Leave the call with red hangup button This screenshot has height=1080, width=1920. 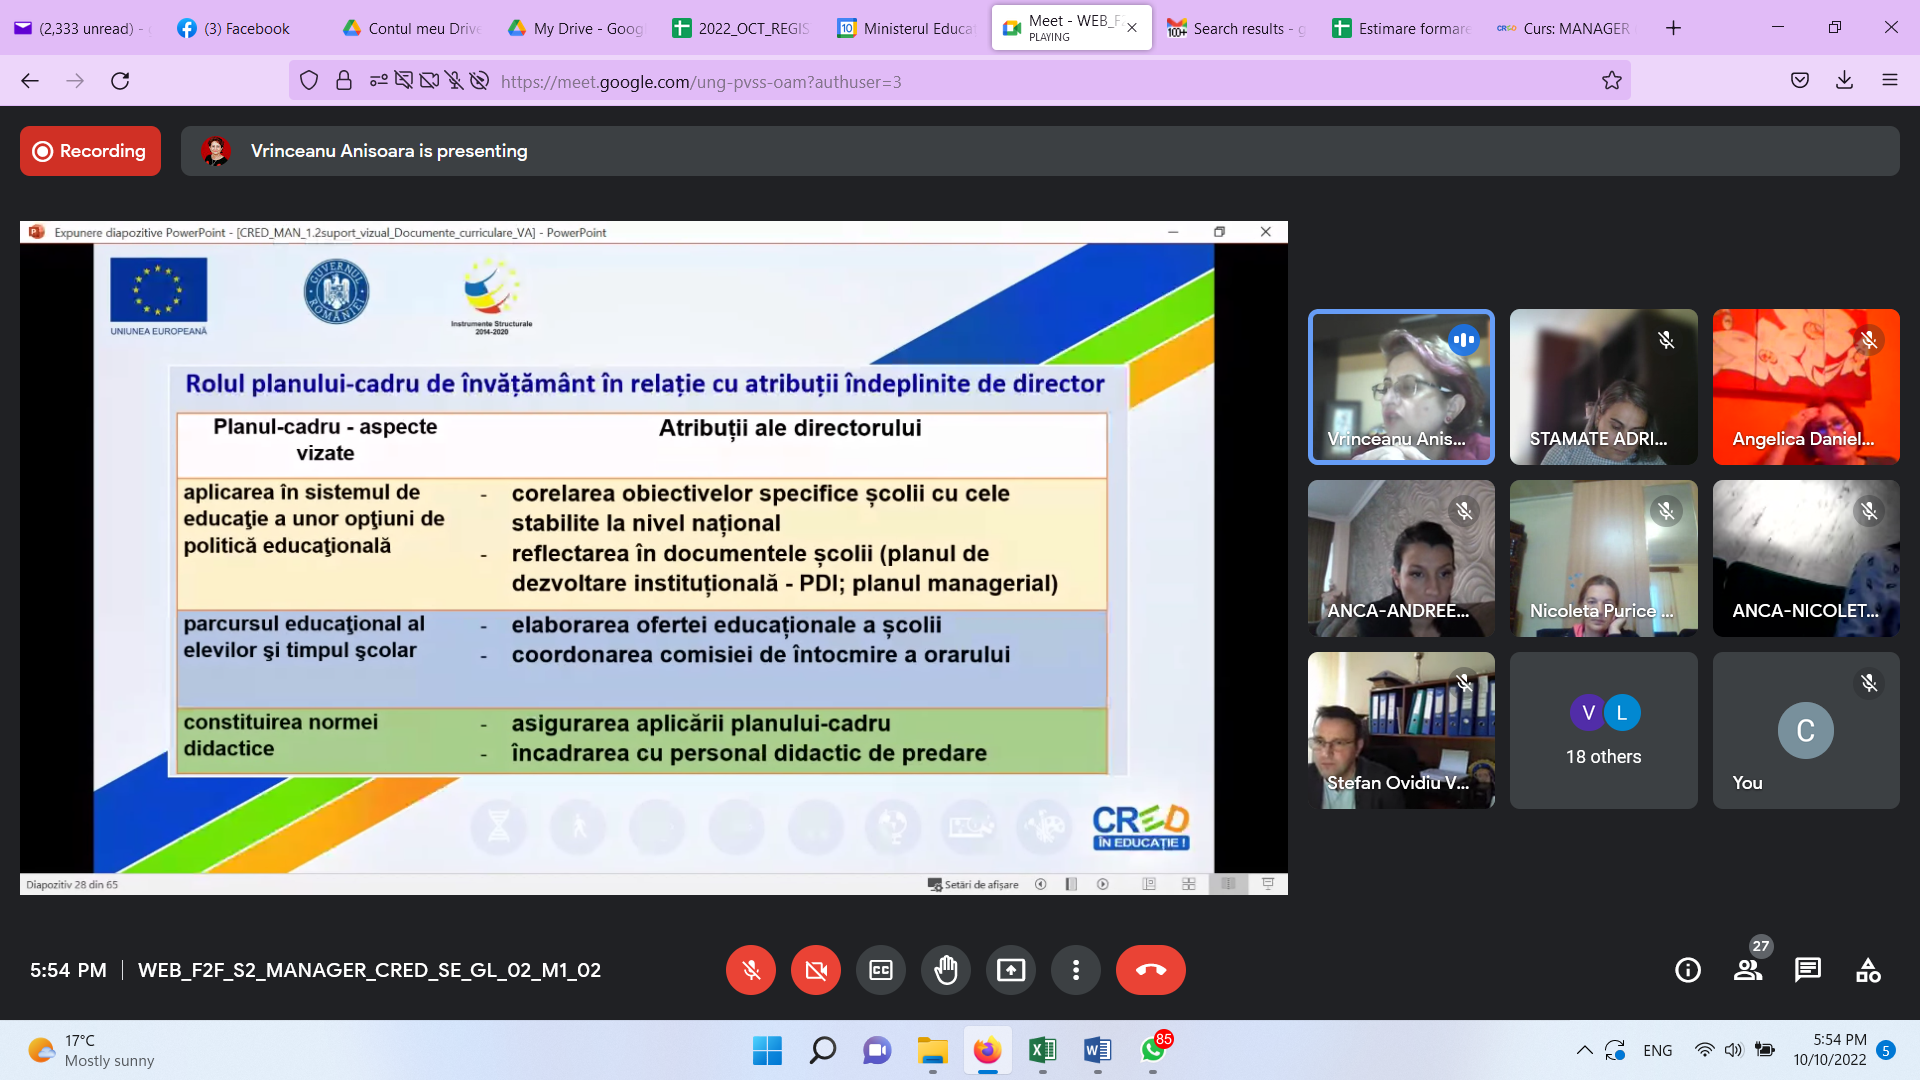tap(1150, 970)
